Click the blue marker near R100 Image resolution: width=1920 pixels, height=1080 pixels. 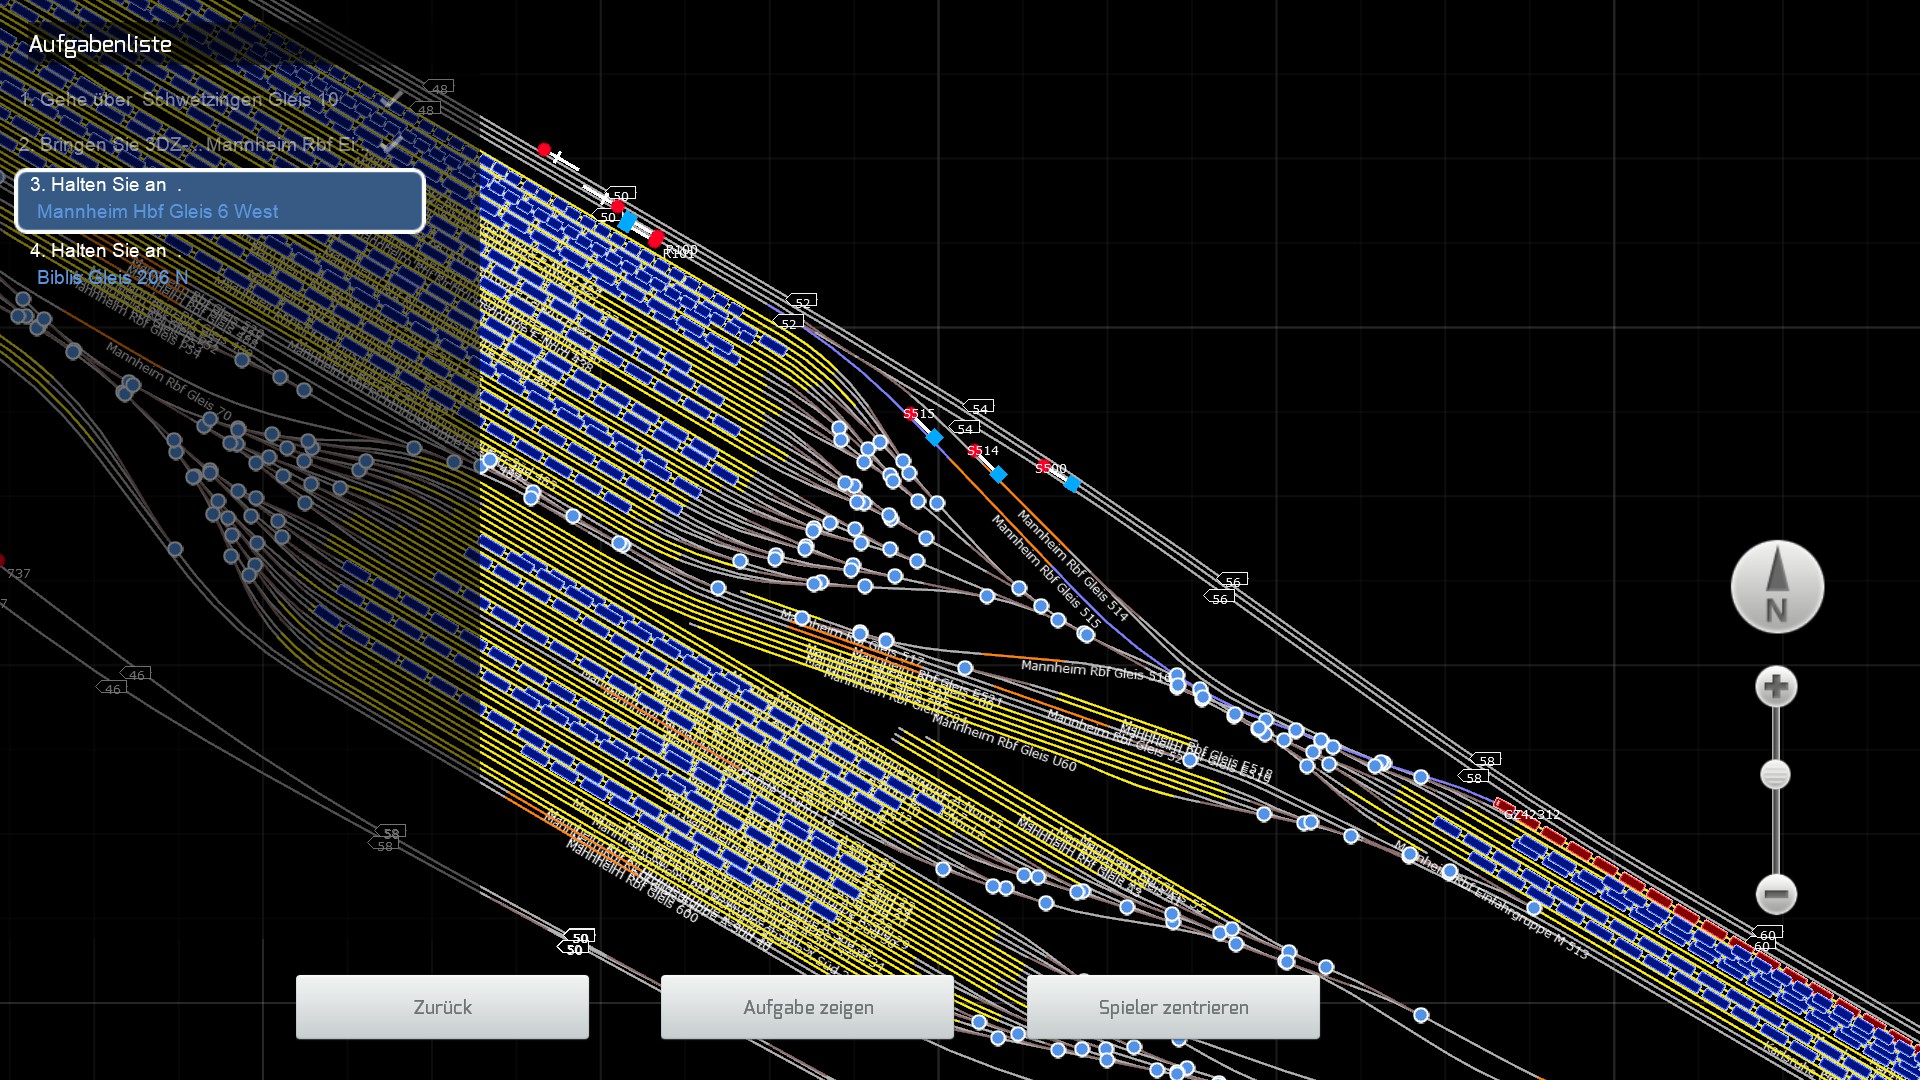(x=627, y=221)
